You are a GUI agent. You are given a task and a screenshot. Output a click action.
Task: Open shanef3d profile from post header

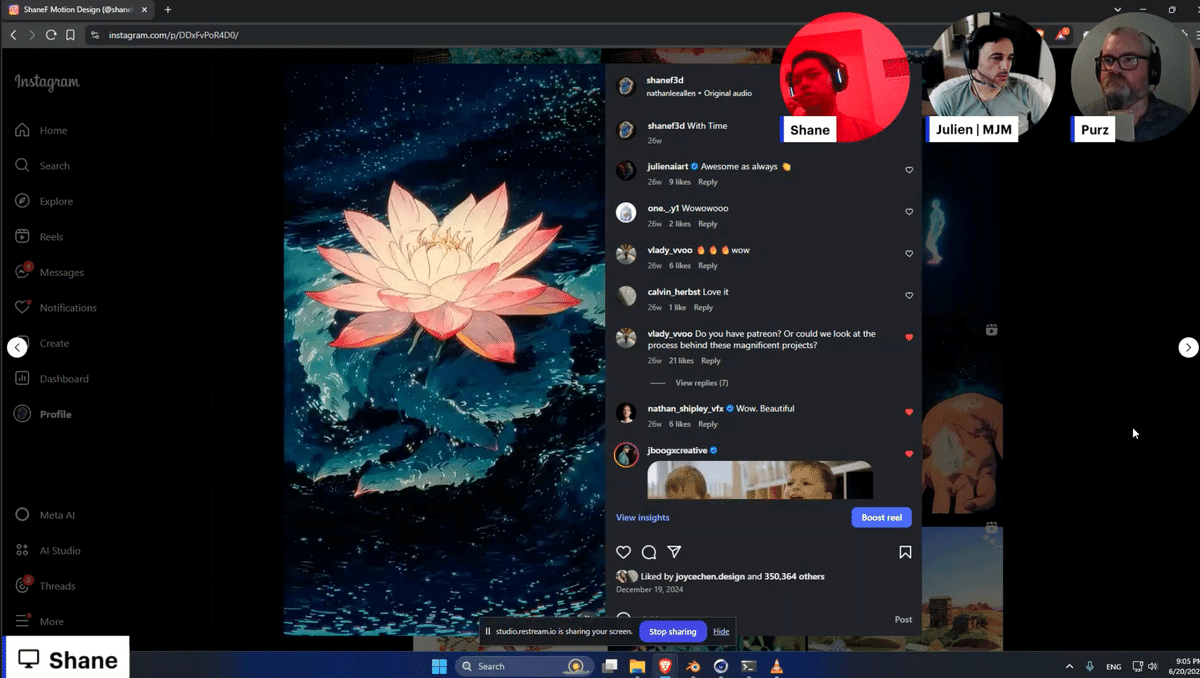click(665, 81)
